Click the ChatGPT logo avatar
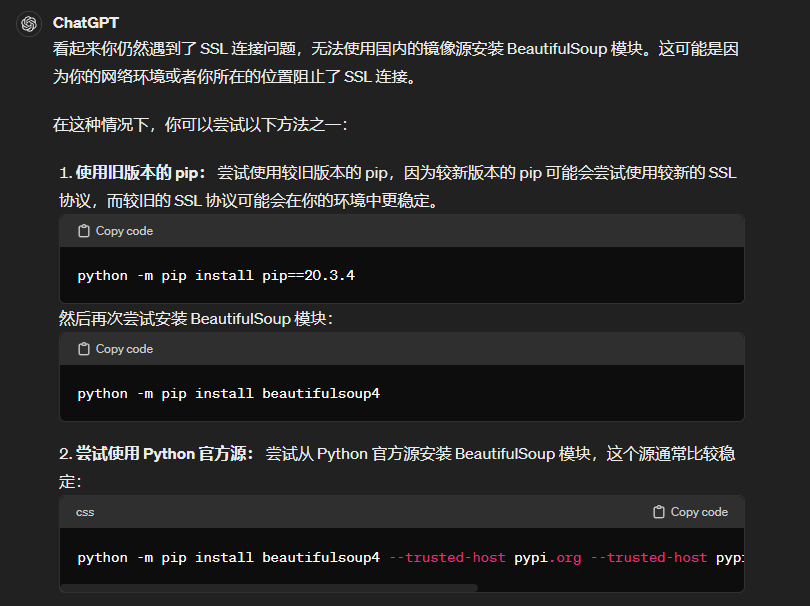The height and width of the screenshot is (606, 810). [29, 24]
